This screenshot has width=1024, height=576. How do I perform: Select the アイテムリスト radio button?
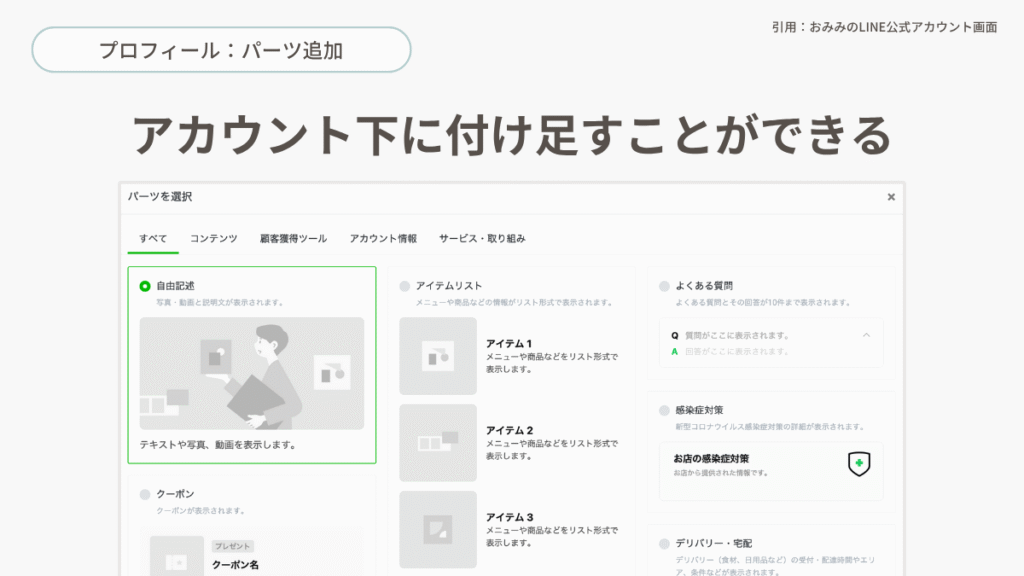(404, 286)
